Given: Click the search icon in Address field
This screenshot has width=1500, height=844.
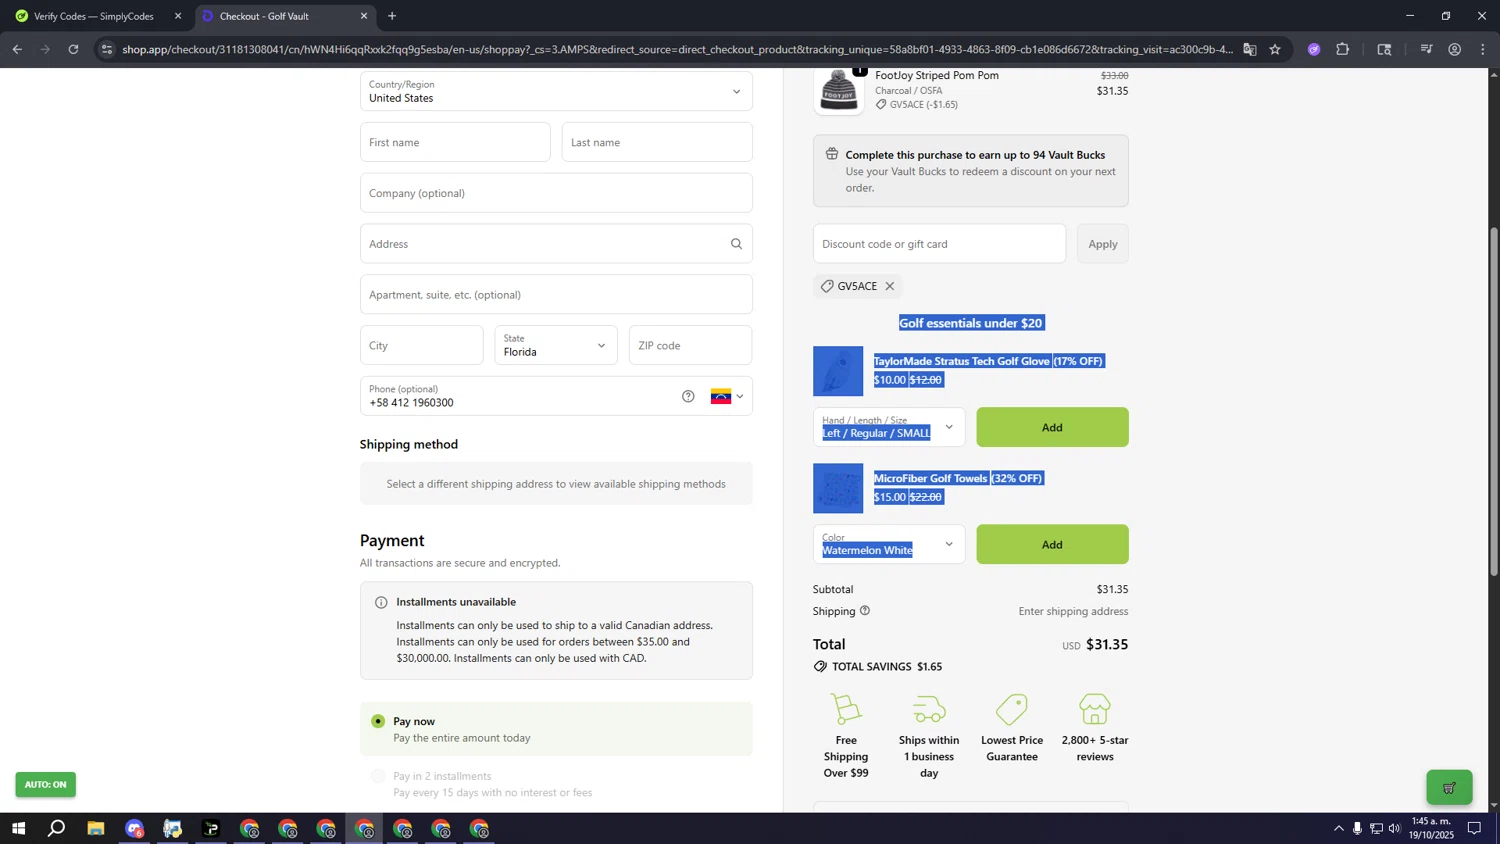Looking at the screenshot, I should (x=736, y=244).
